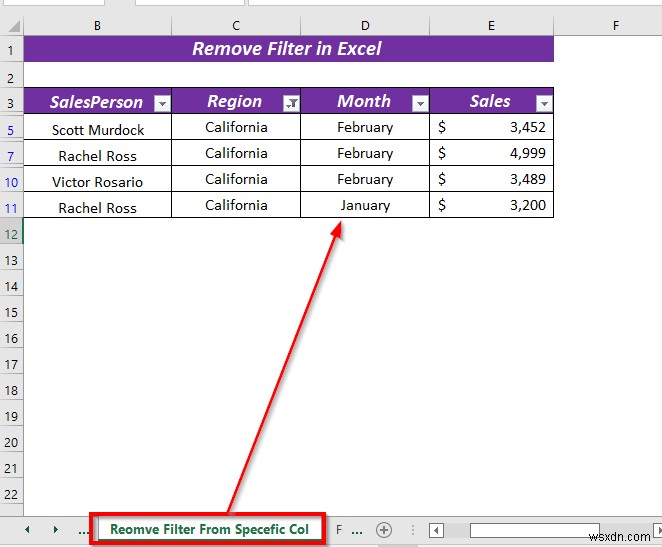Select California cell in row 10
This screenshot has height=547, width=662.
click(x=236, y=179)
